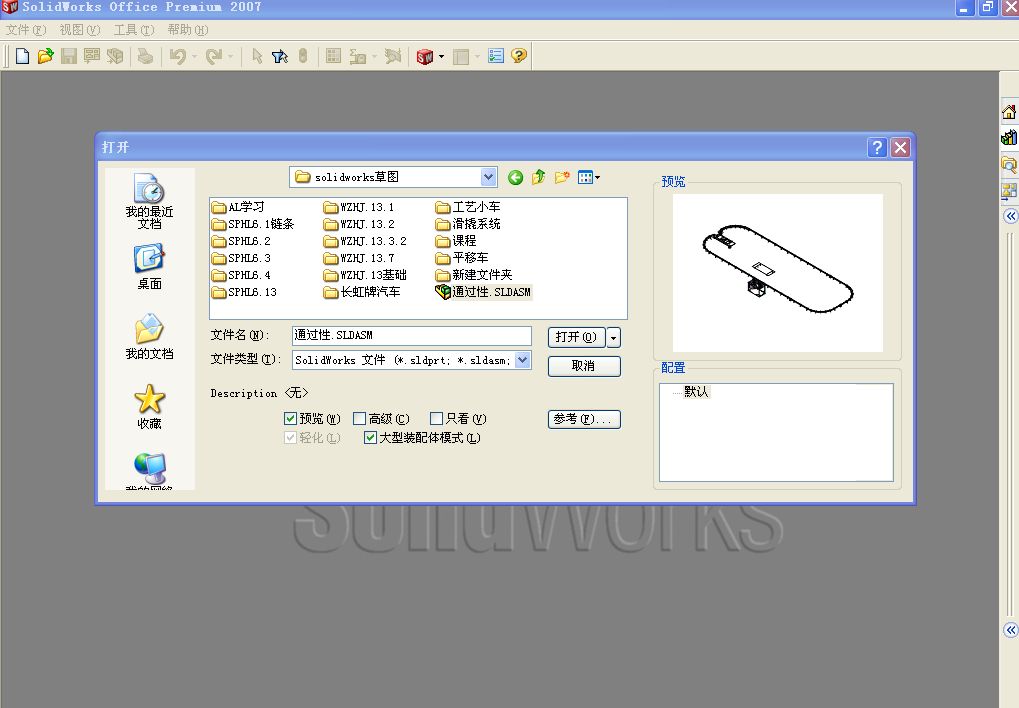The height and width of the screenshot is (708, 1019).
Task: Open the File Explorer side panel icon
Action: tap(1009, 164)
